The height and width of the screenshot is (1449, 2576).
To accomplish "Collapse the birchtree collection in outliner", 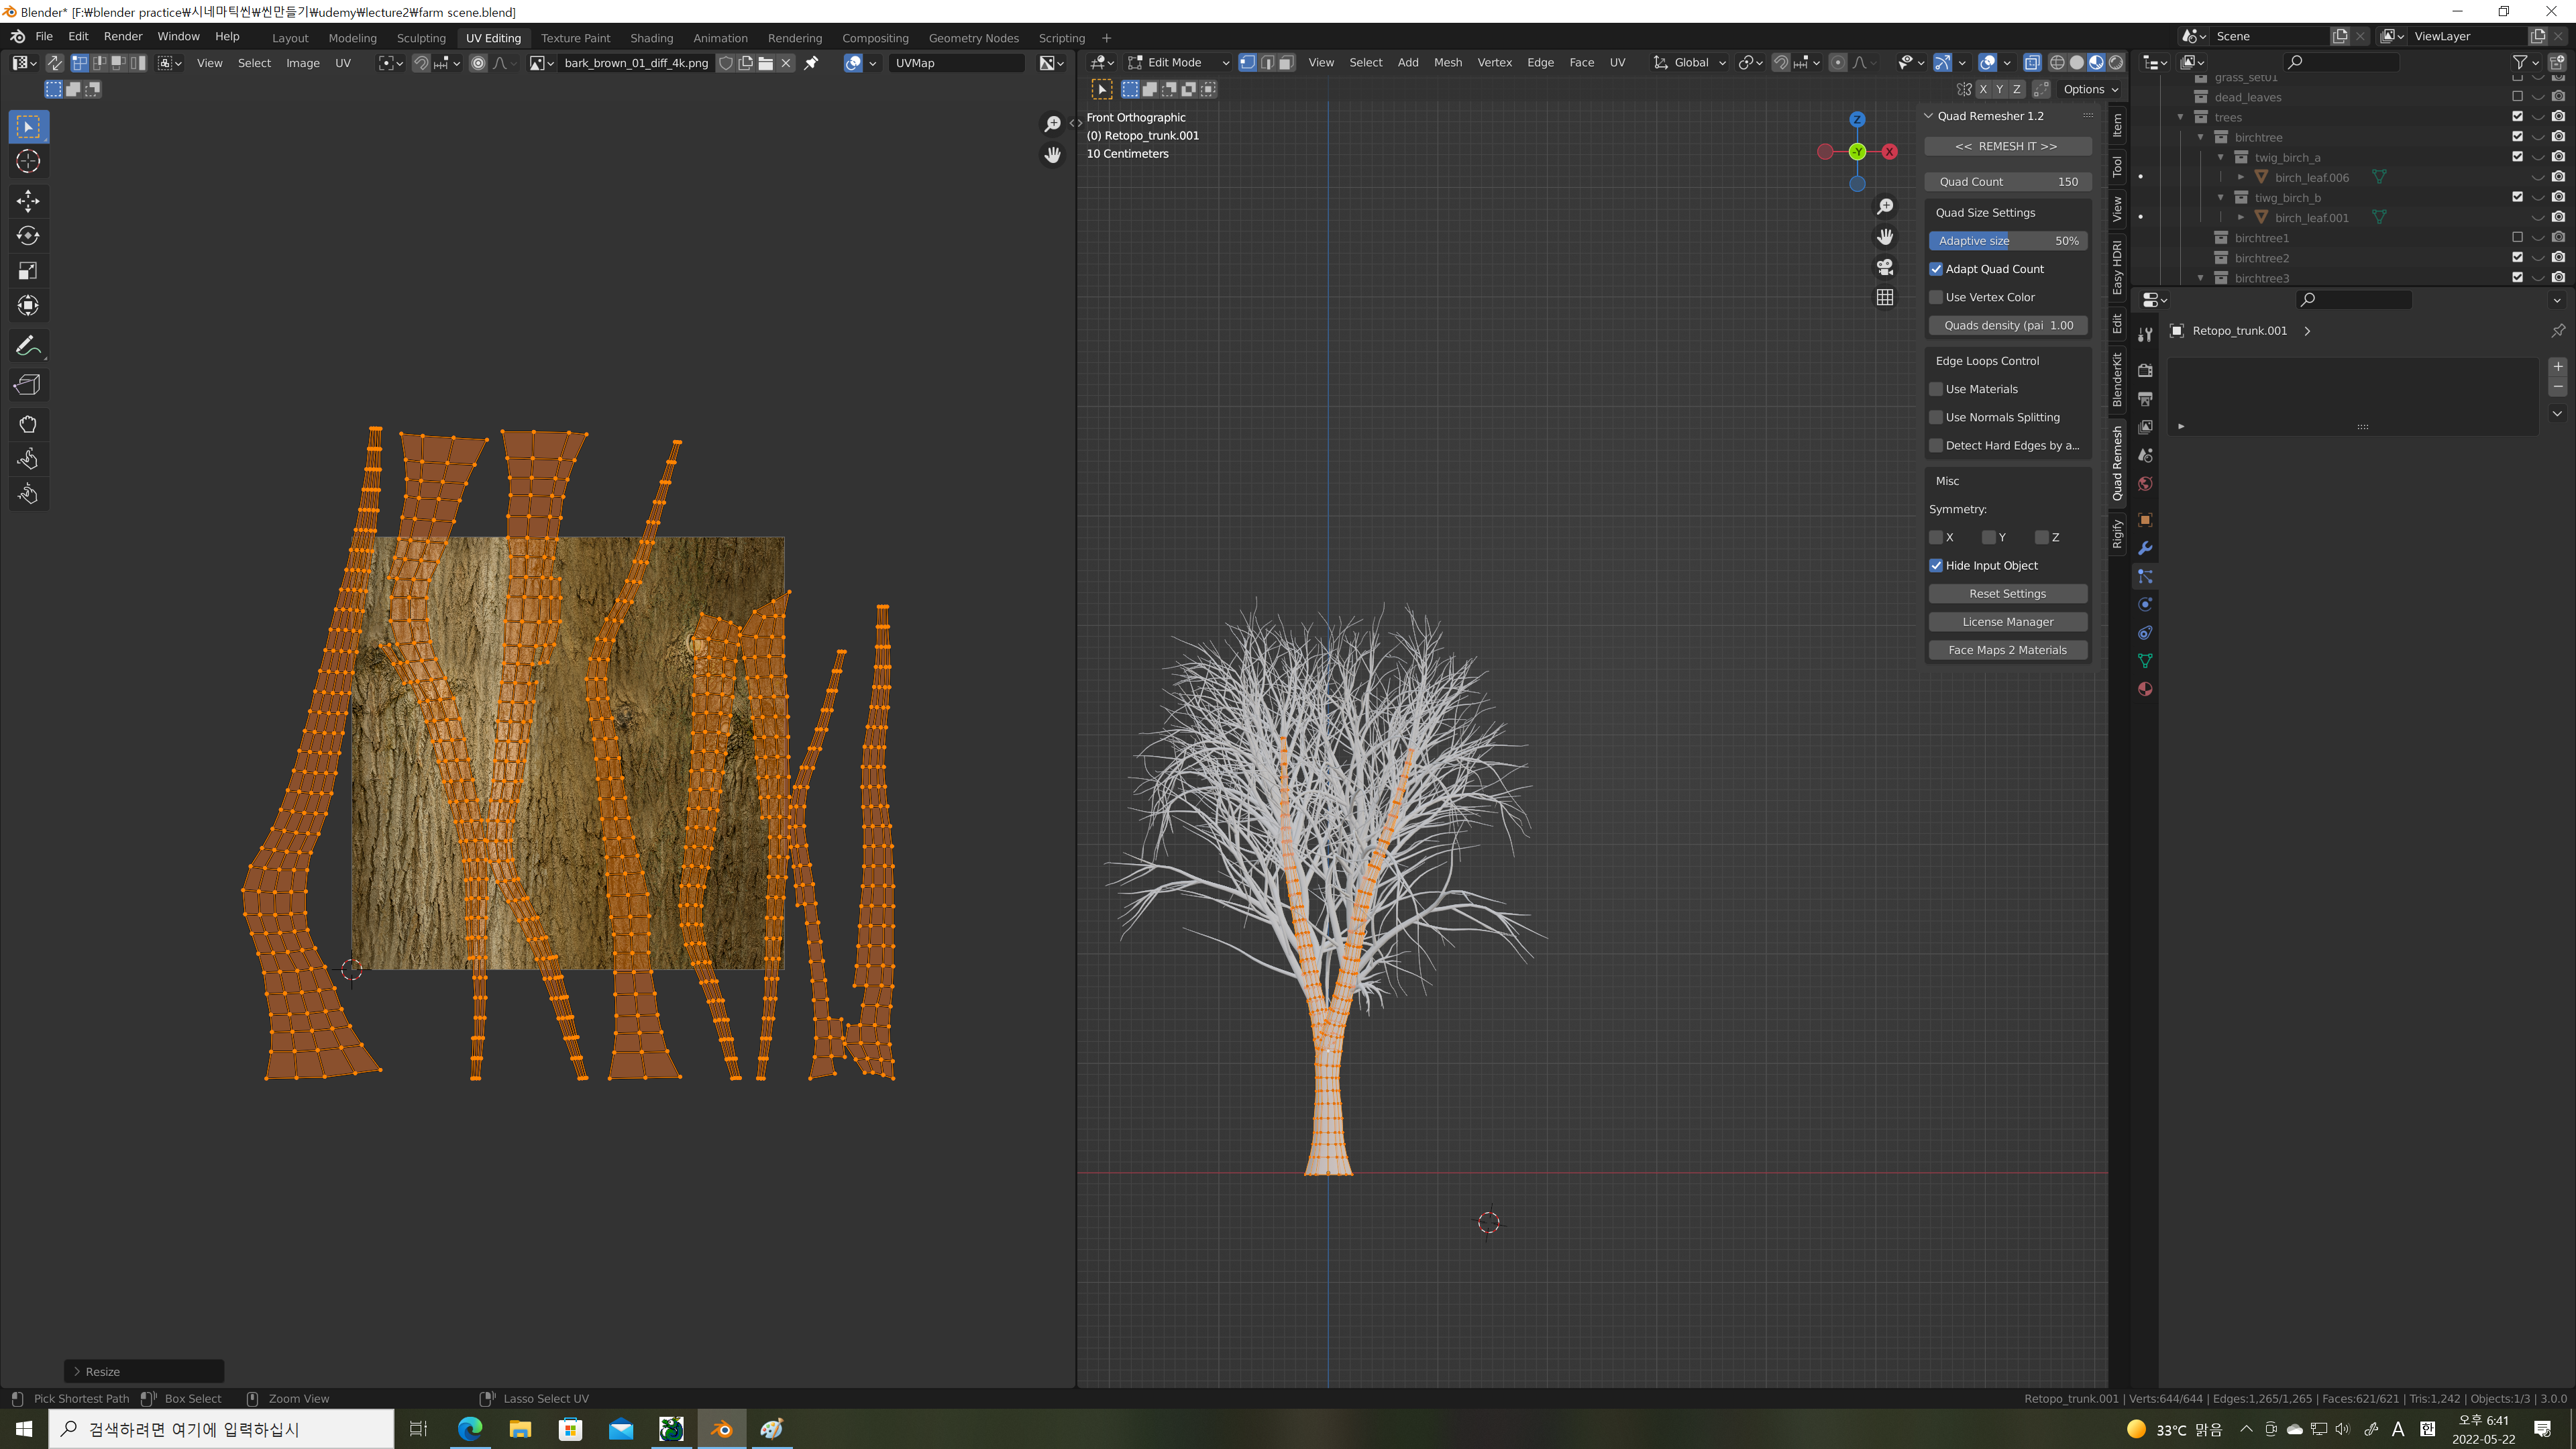I will [x=2201, y=137].
